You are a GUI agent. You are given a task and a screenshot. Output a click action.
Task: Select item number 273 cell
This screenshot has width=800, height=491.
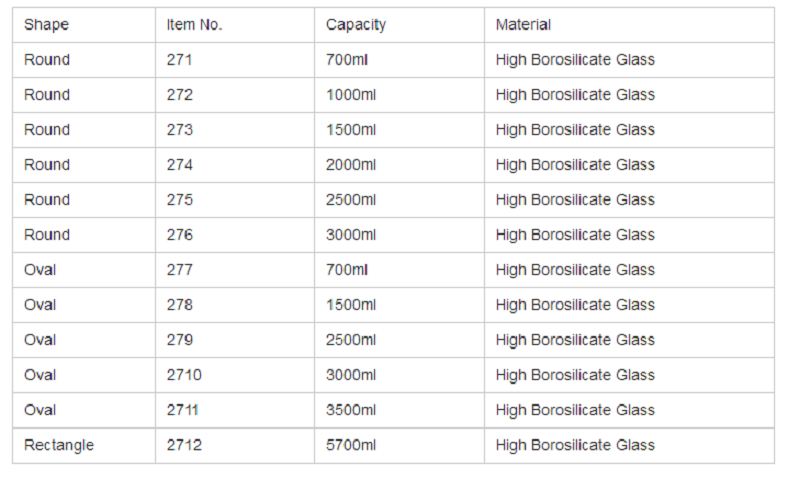tap(180, 130)
